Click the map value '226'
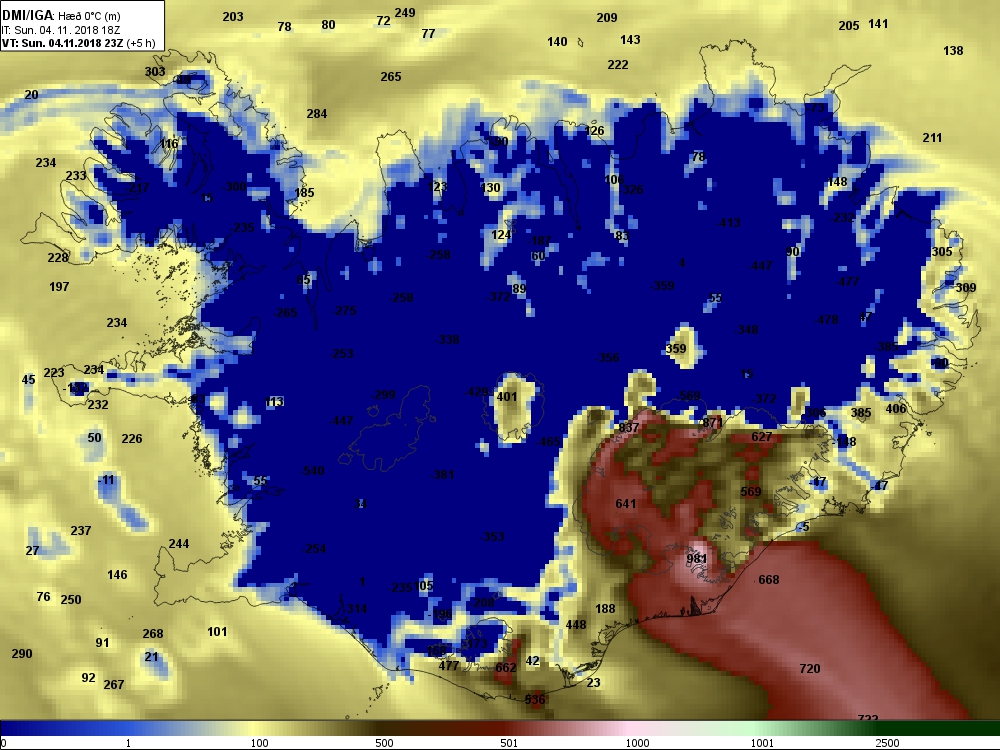Screen dimensions: 1000x750 pyautogui.click(x=131, y=439)
